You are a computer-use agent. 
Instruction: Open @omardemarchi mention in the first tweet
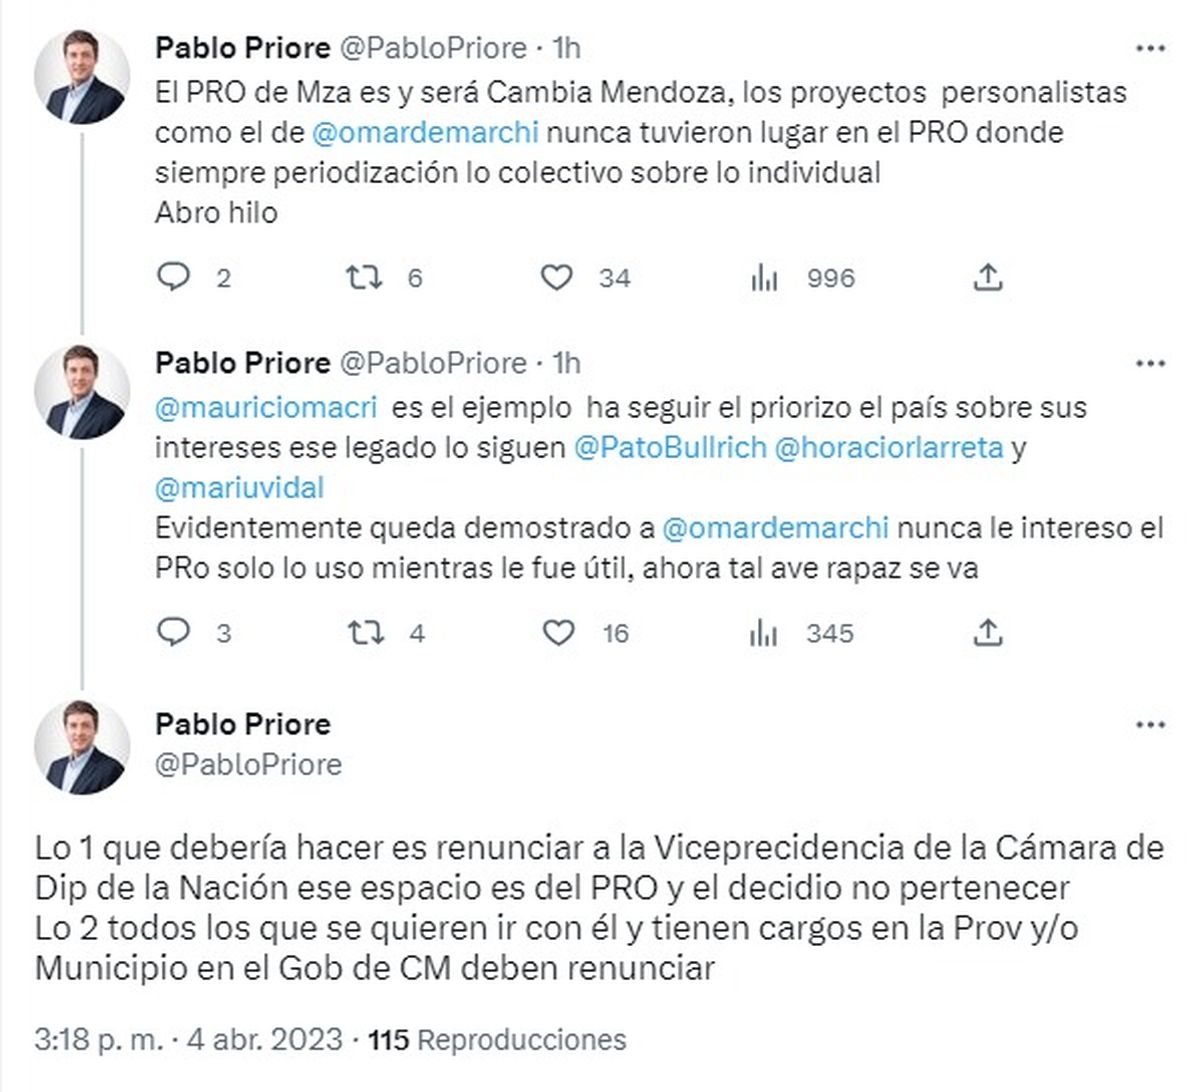[425, 132]
